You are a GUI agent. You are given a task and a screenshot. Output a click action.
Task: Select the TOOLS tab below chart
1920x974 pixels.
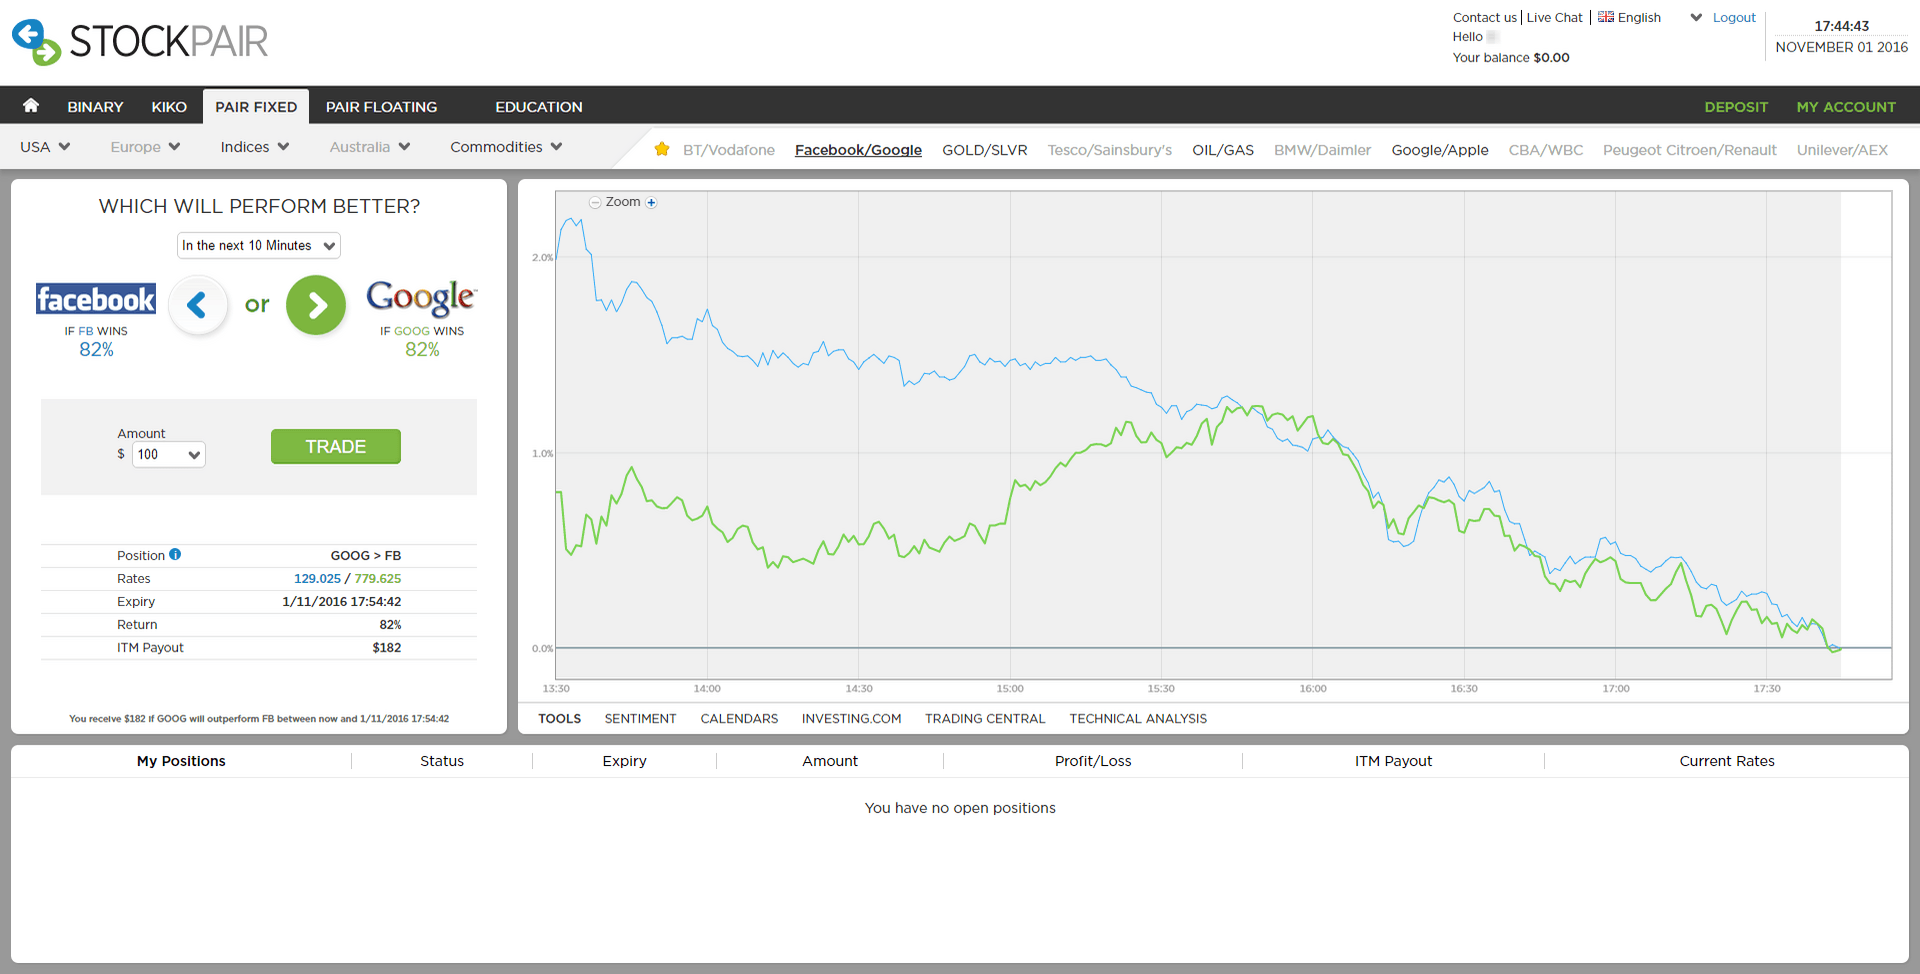(x=559, y=718)
